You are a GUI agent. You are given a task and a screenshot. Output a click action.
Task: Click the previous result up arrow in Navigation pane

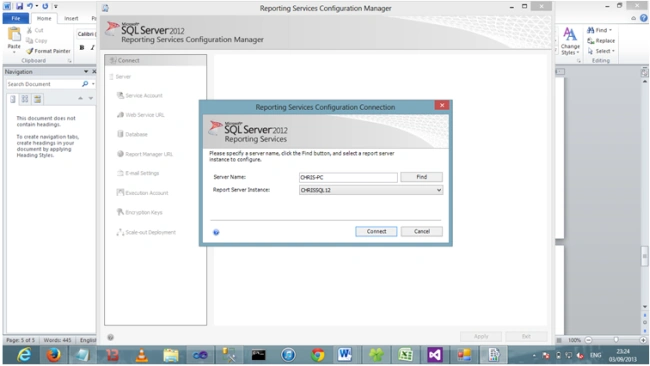[80, 99]
